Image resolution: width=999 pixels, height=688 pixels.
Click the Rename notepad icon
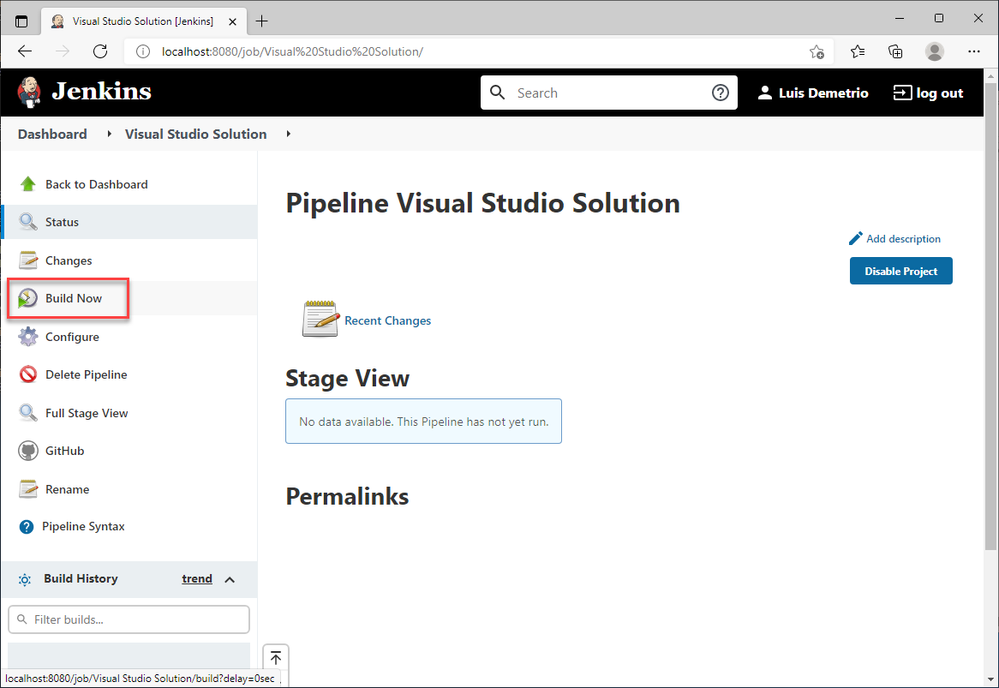(28, 489)
